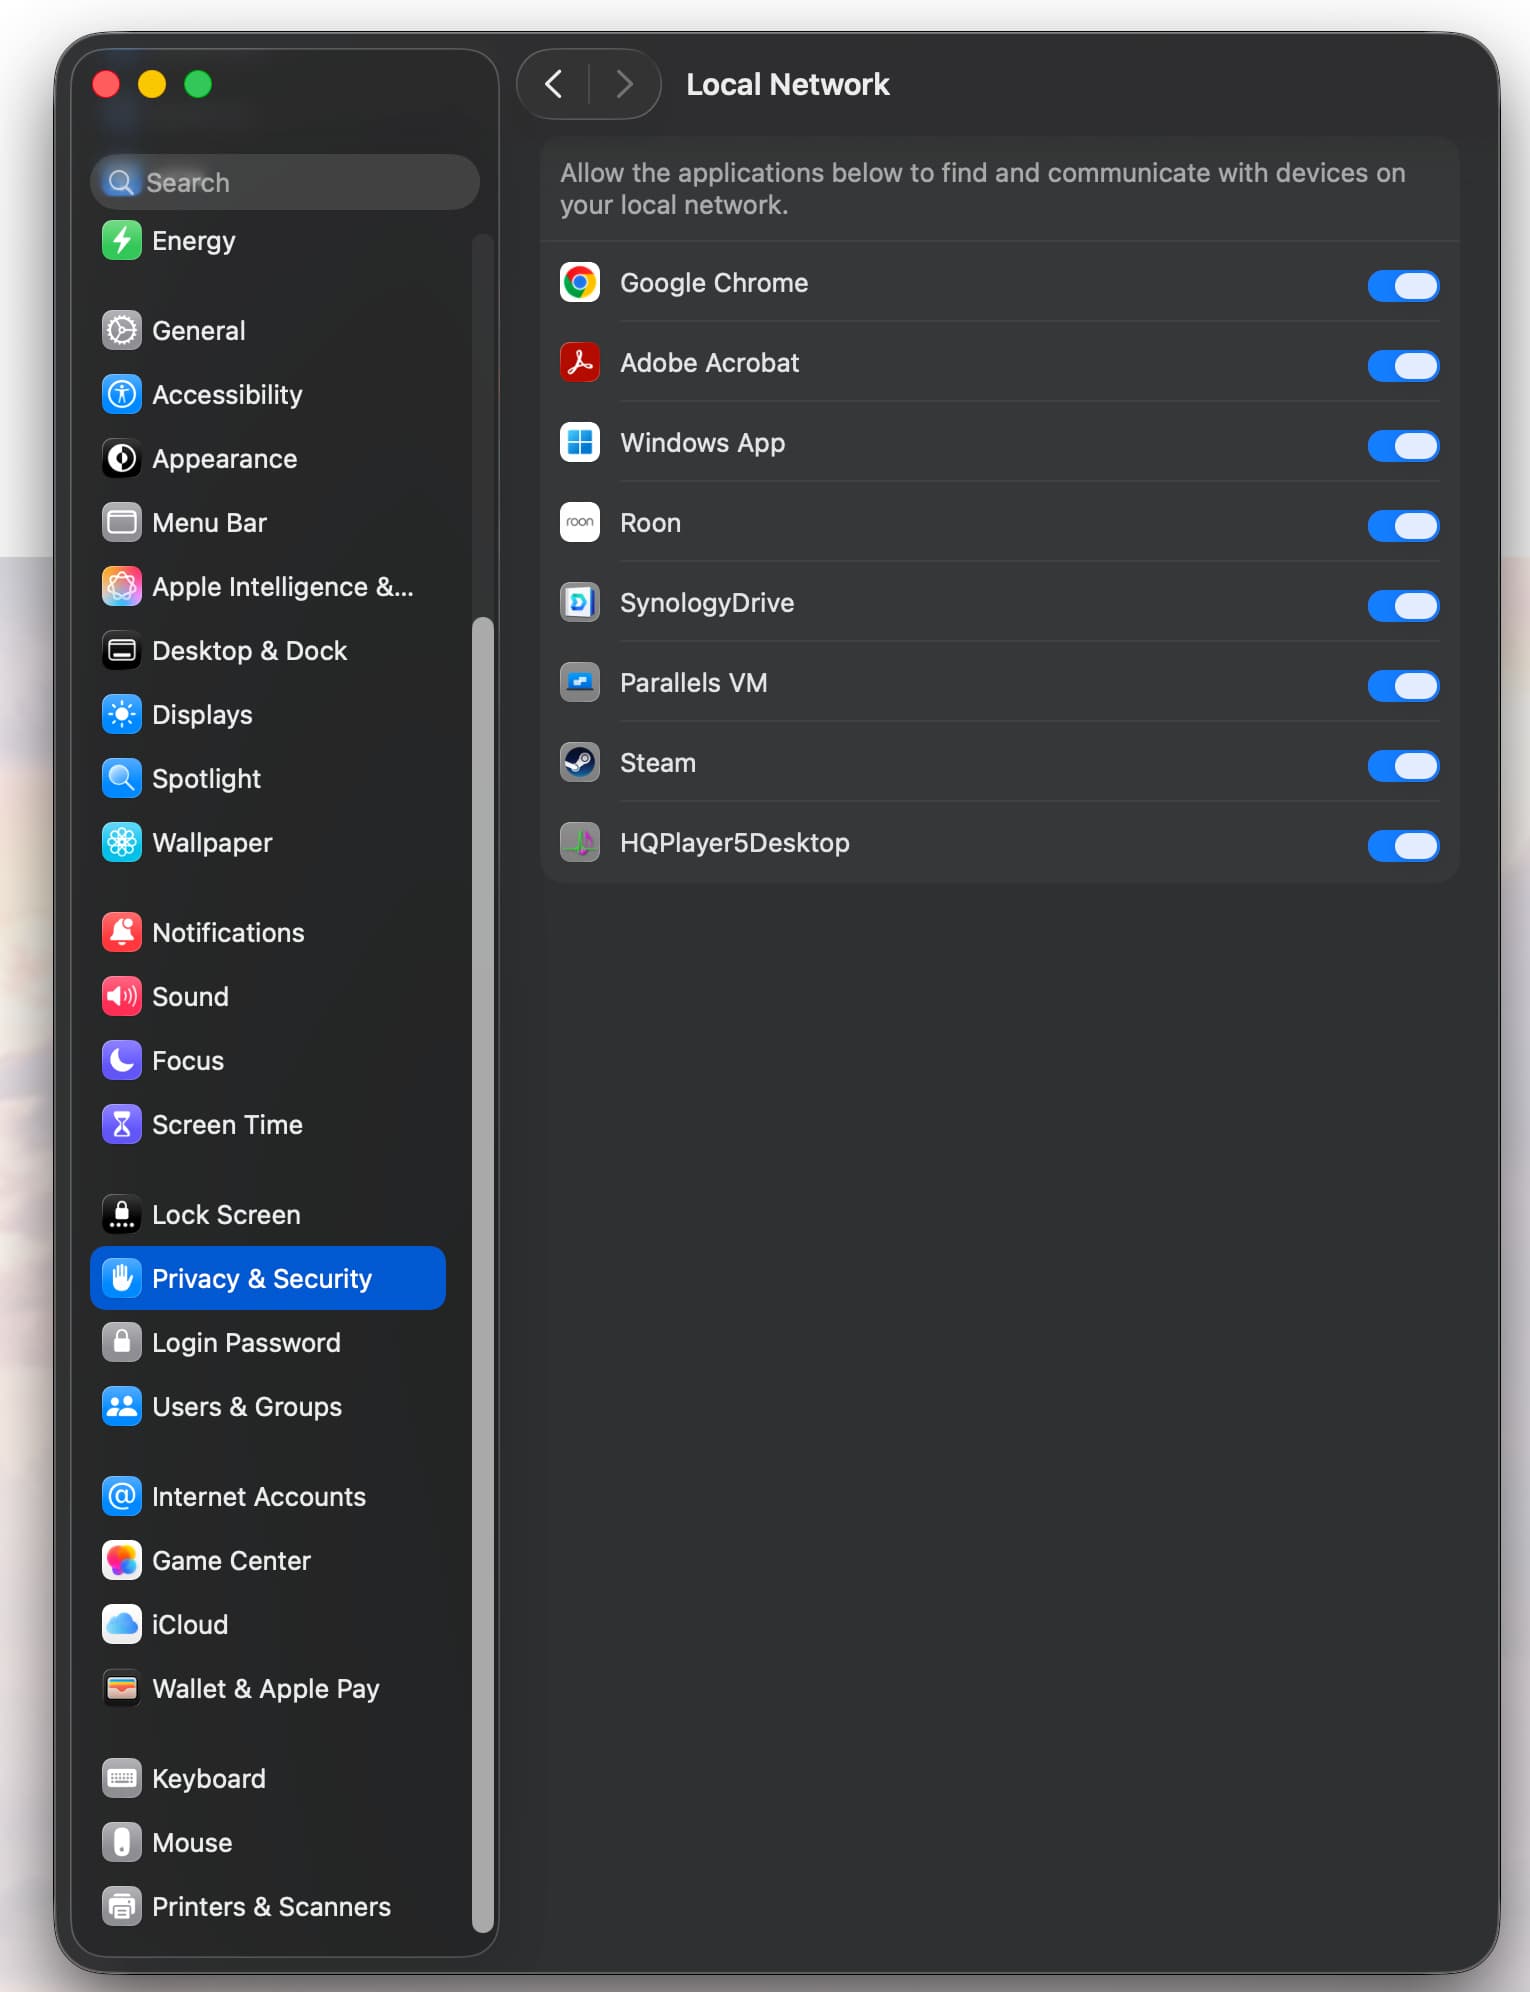Click the Adobe Acrobat app icon
1530x1992 pixels.
point(579,363)
